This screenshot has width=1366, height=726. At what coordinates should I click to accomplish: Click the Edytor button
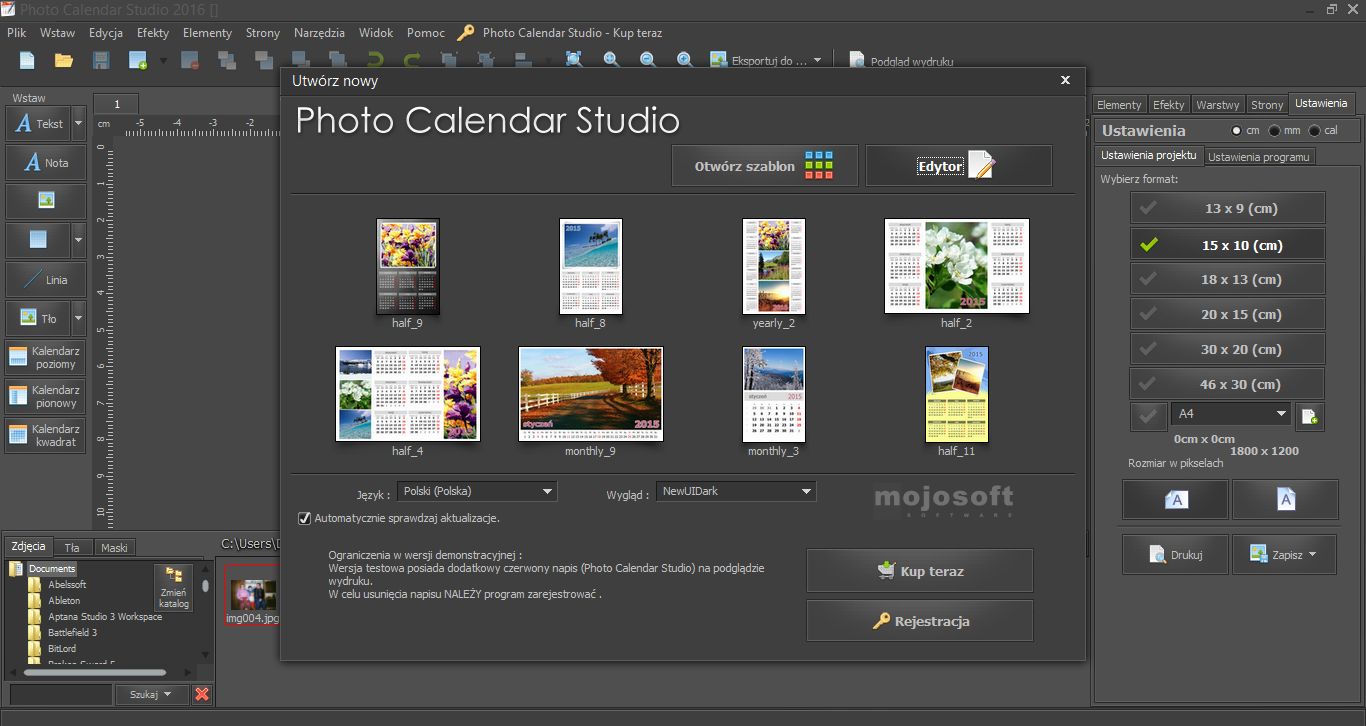click(958, 166)
